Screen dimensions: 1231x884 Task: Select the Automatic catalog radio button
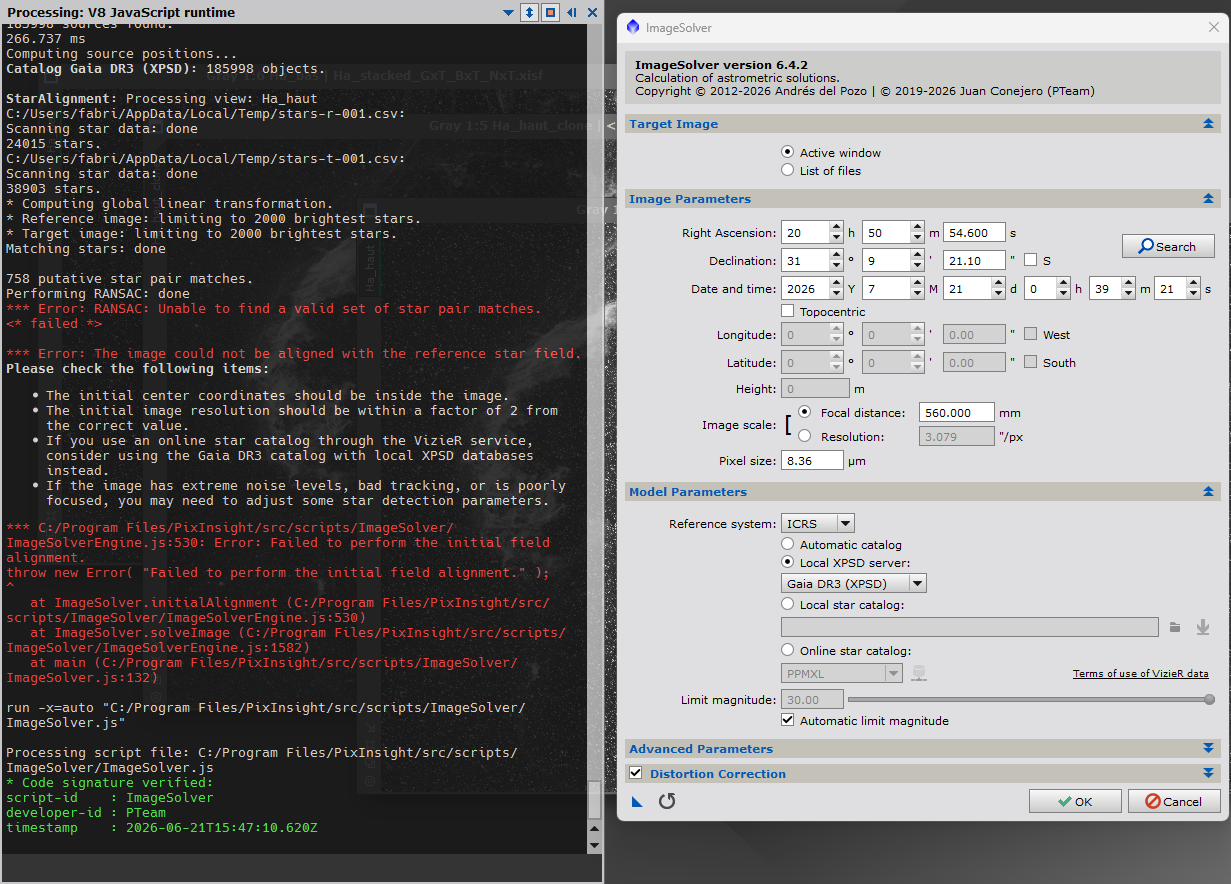pyautogui.click(x=788, y=545)
